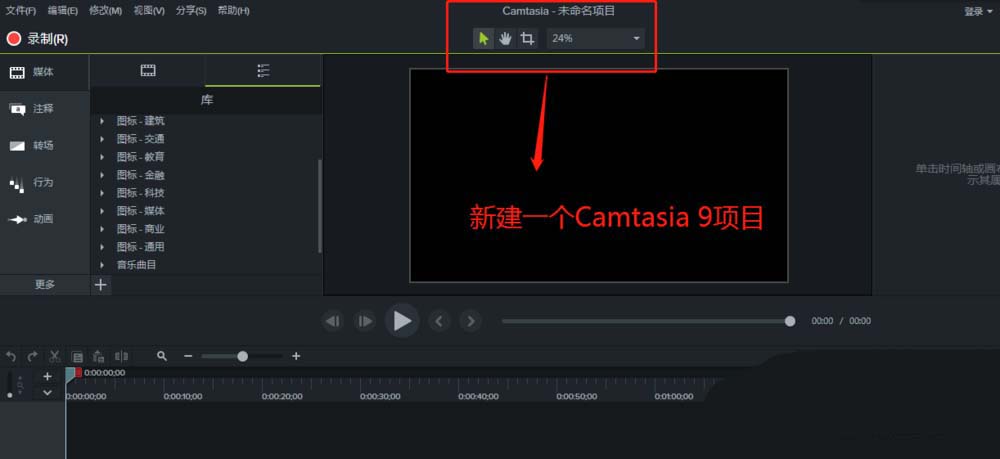This screenshot has height=459, width=1000.
Task: Expand the track options chevron
Action: tap(47, 393)
